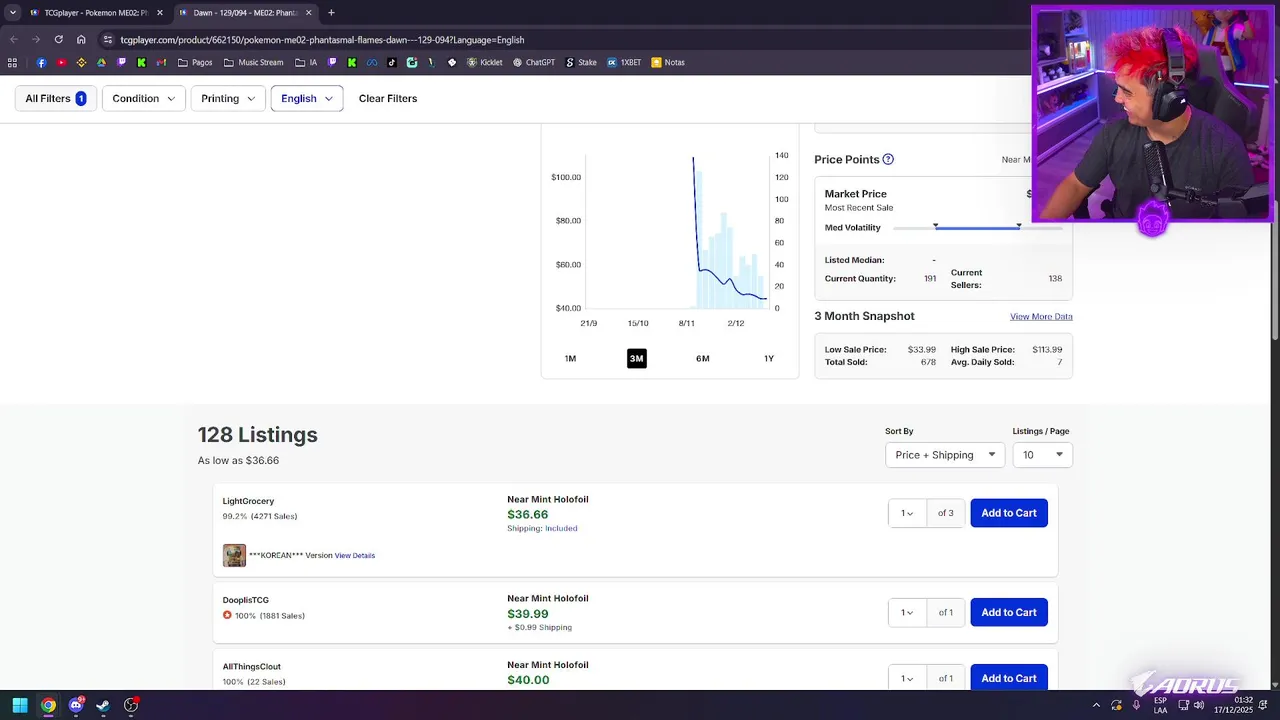This screenshot has height=720, width=1280.
Task: Close the TCGplayer - Pokemon ME02 tab
Action: pyautogui.click(x=159, y=13)
